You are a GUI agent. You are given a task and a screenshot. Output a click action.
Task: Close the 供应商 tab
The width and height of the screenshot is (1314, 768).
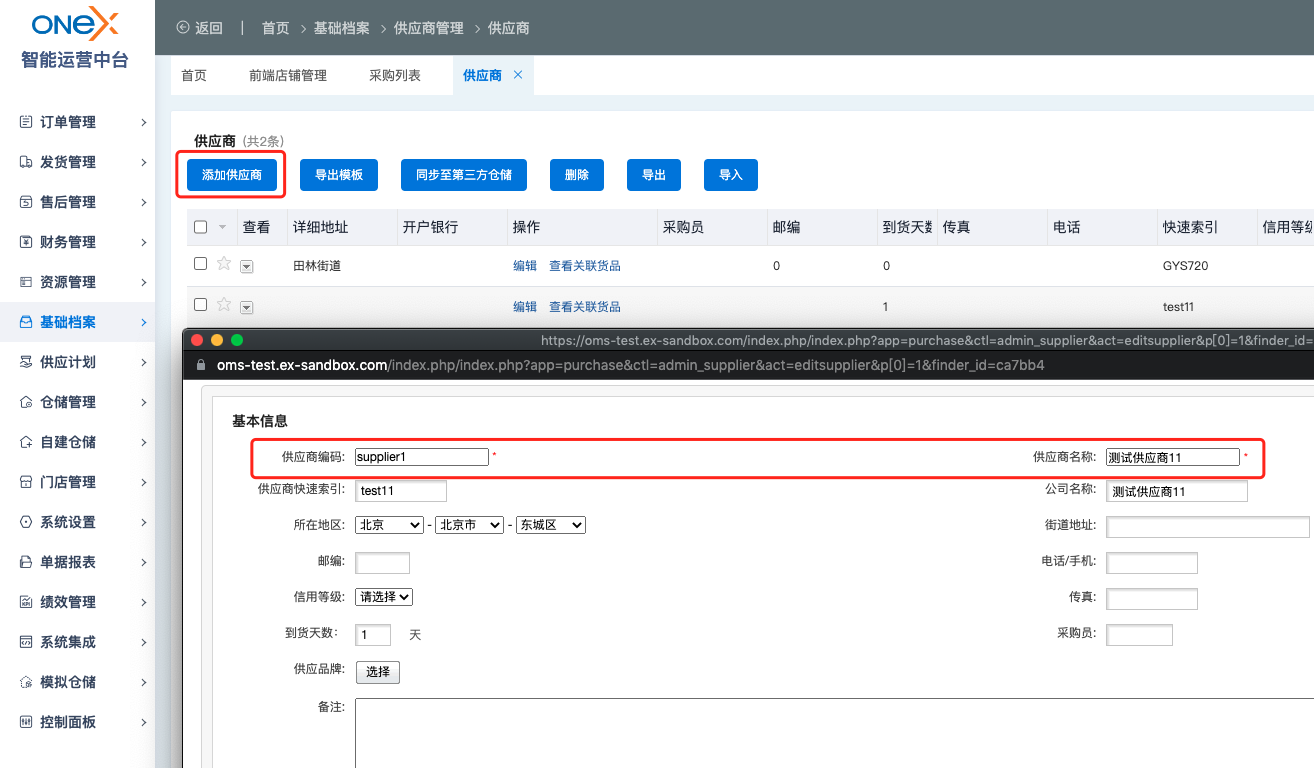[x=518, y=75]
